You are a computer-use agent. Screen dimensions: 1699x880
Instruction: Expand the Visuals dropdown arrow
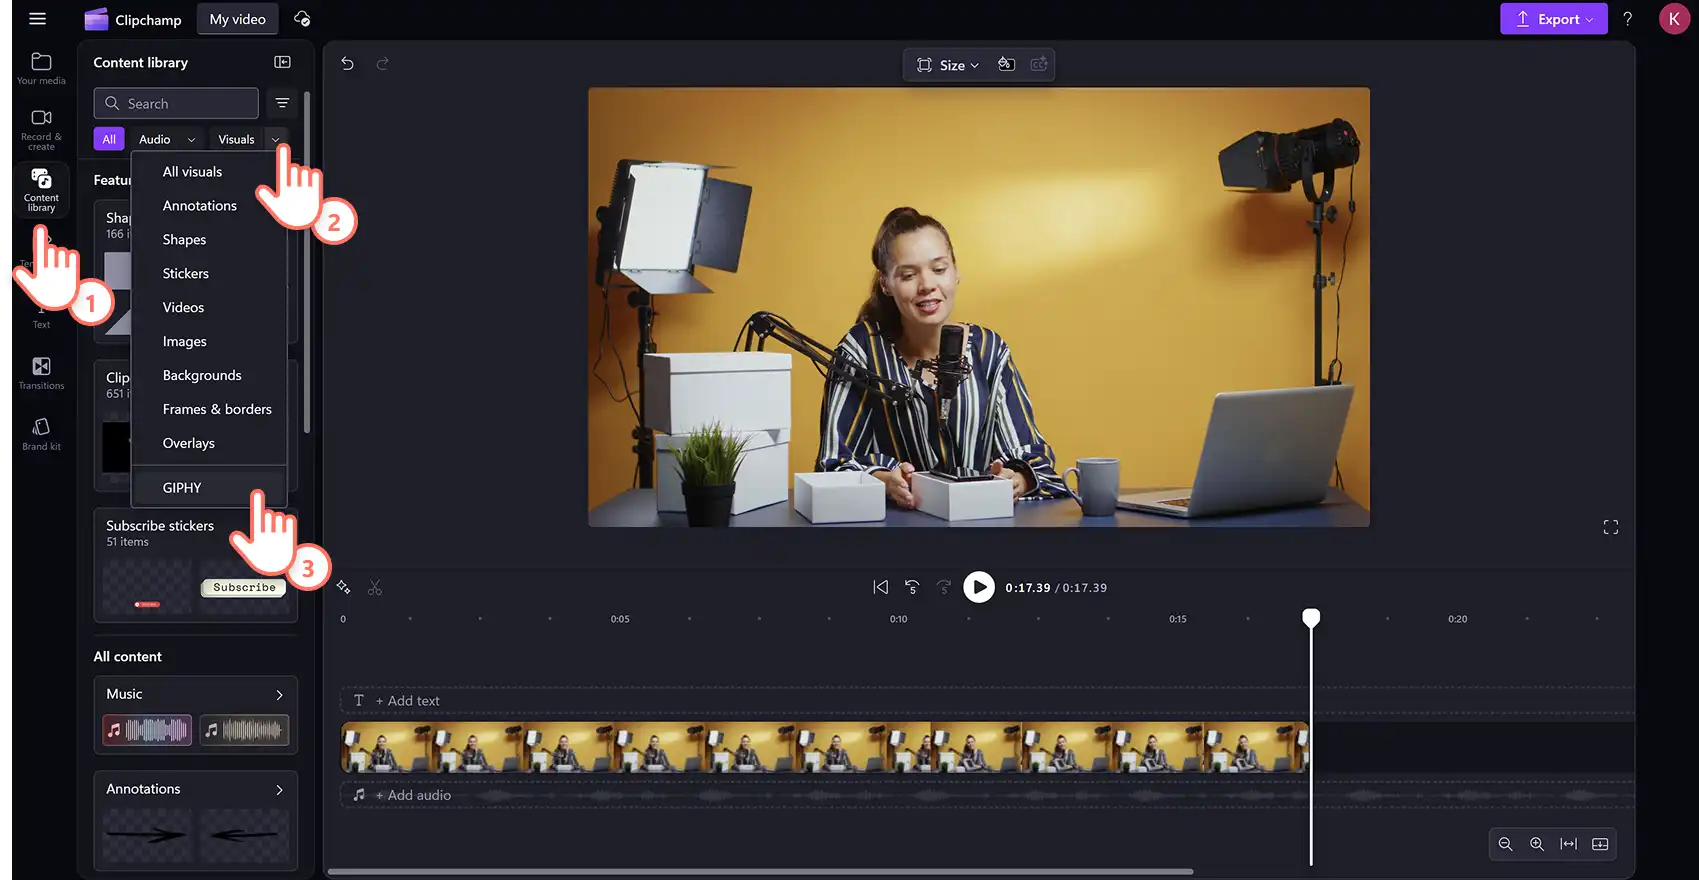(x=275, y=140)
